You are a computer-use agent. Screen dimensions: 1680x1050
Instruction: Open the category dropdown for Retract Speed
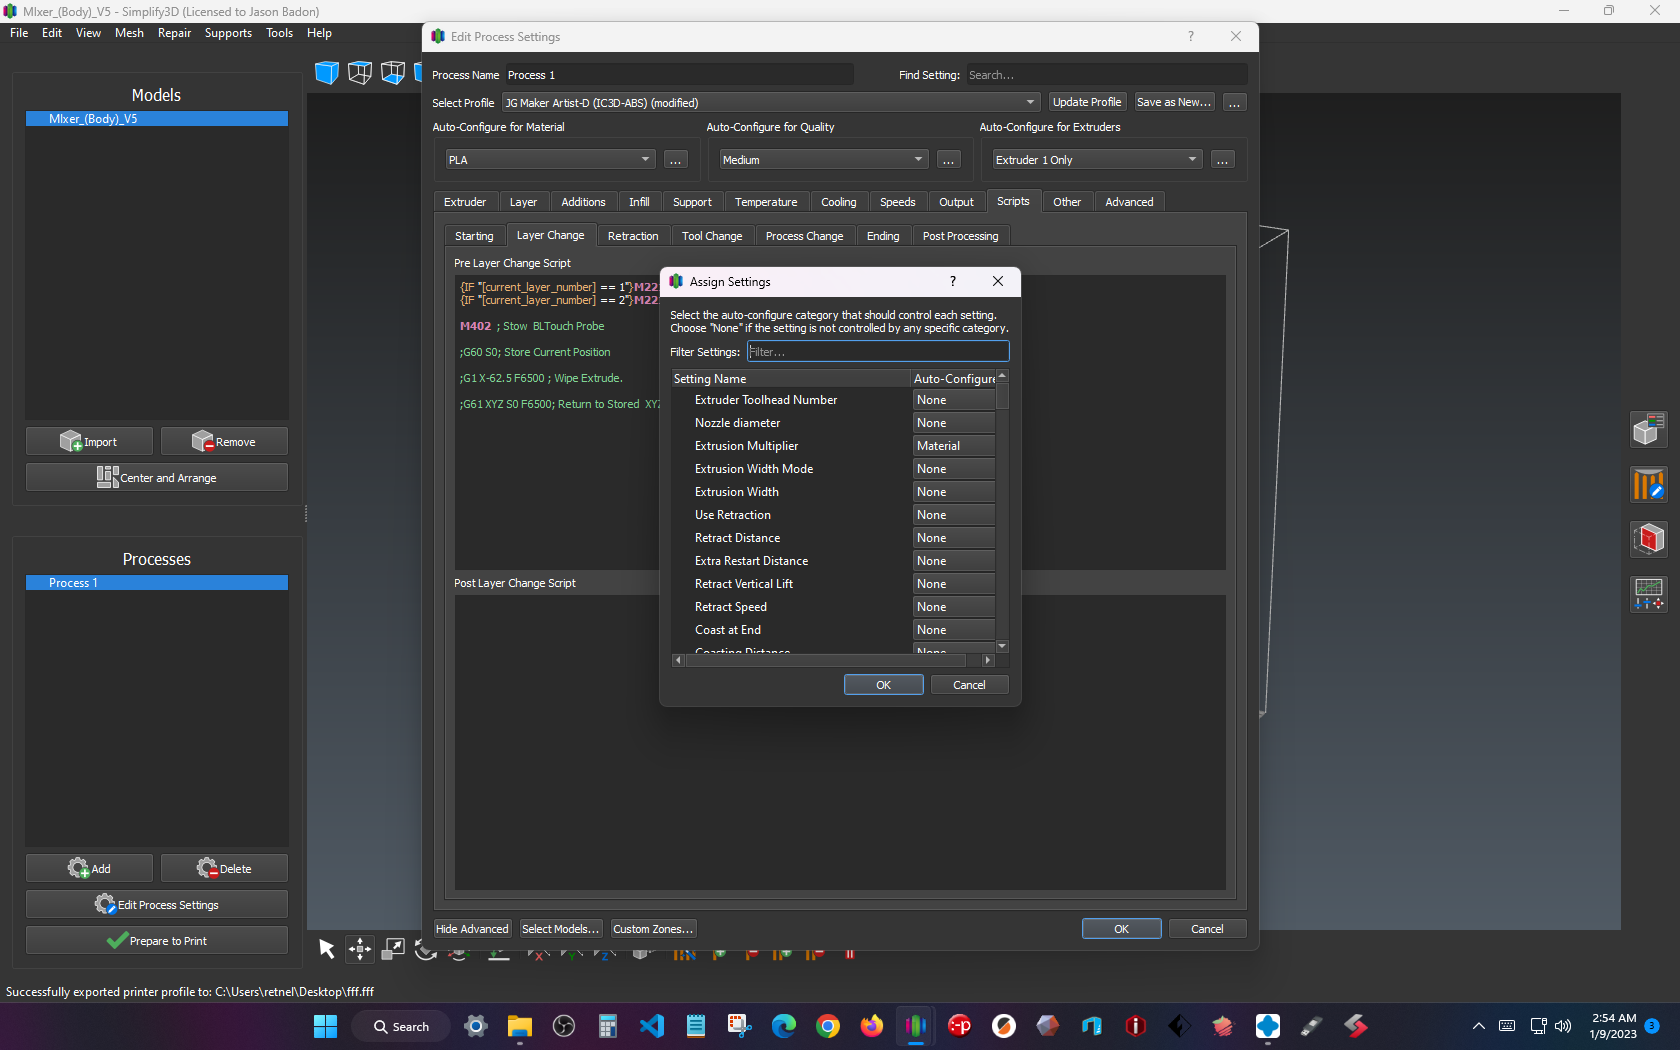[954, 607]
